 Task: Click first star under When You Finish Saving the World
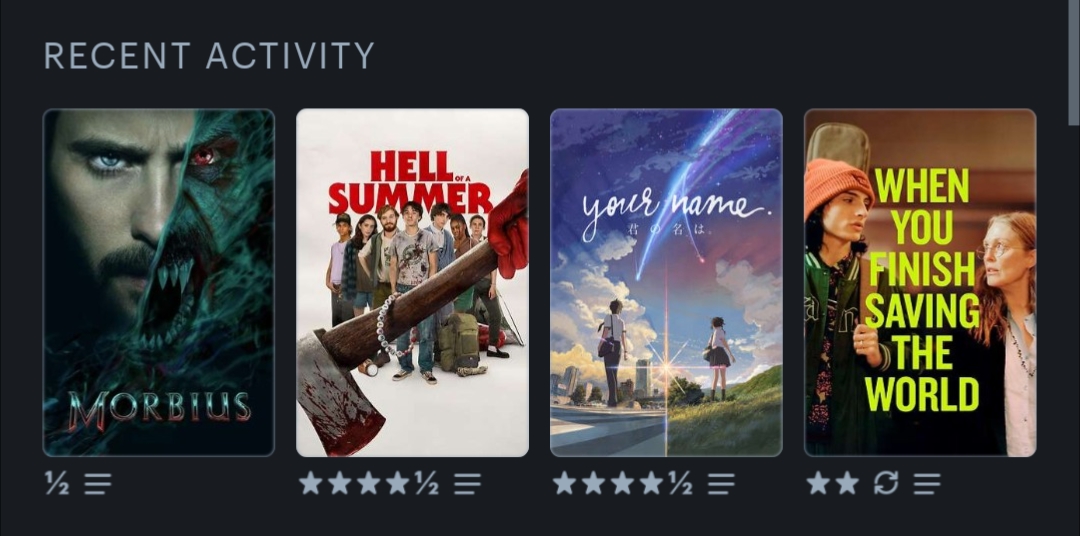[818, 483]
